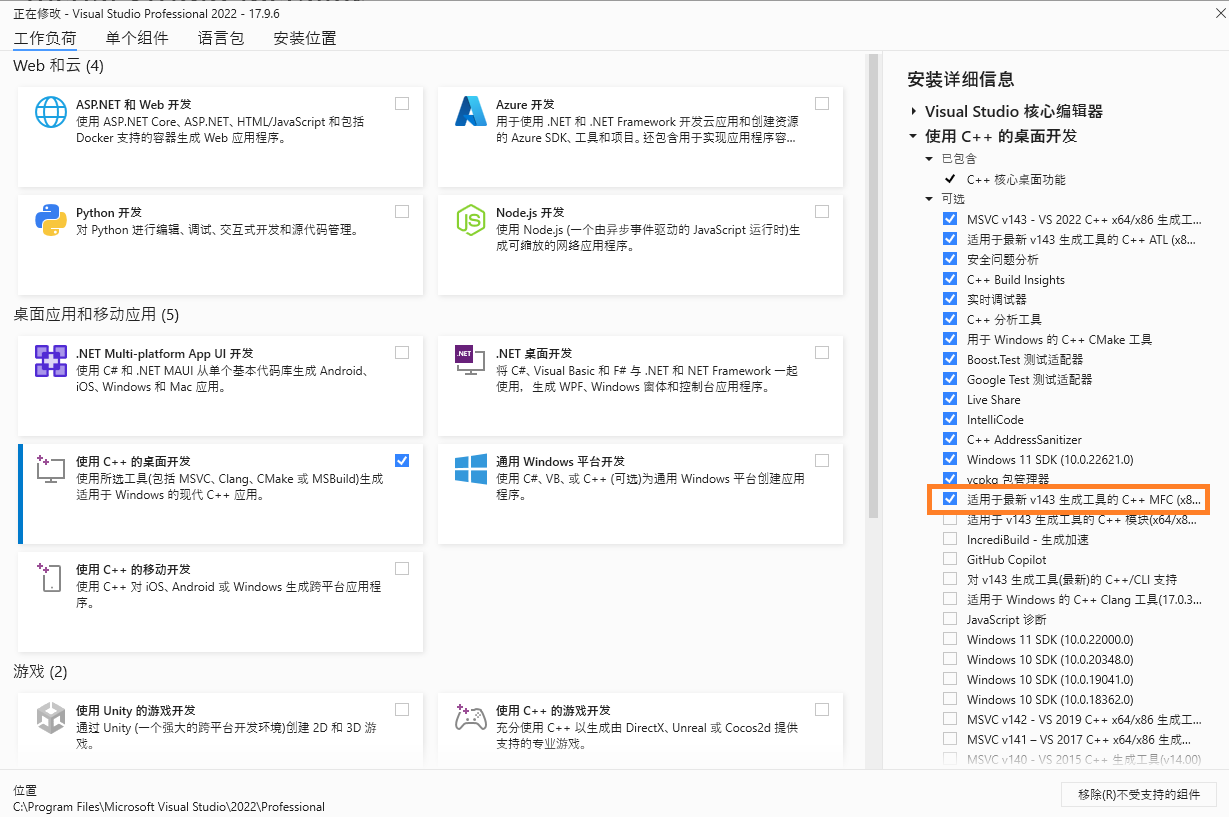Uncheck the Boost.Test 测试适配器 component
The width and height of the screenshot is (1229, 817).
point(949,359)
